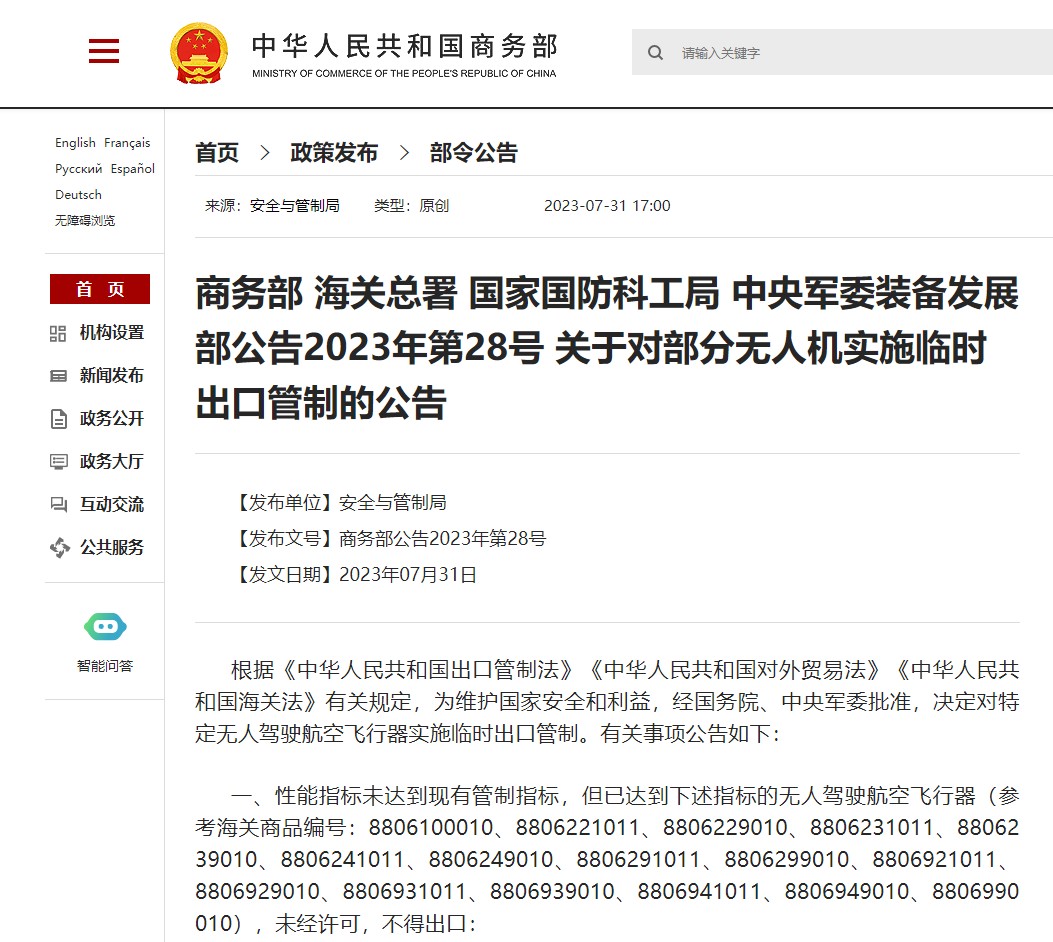
Task: Open 机构设置 sidebar menu item
Action: coord(111,333)
